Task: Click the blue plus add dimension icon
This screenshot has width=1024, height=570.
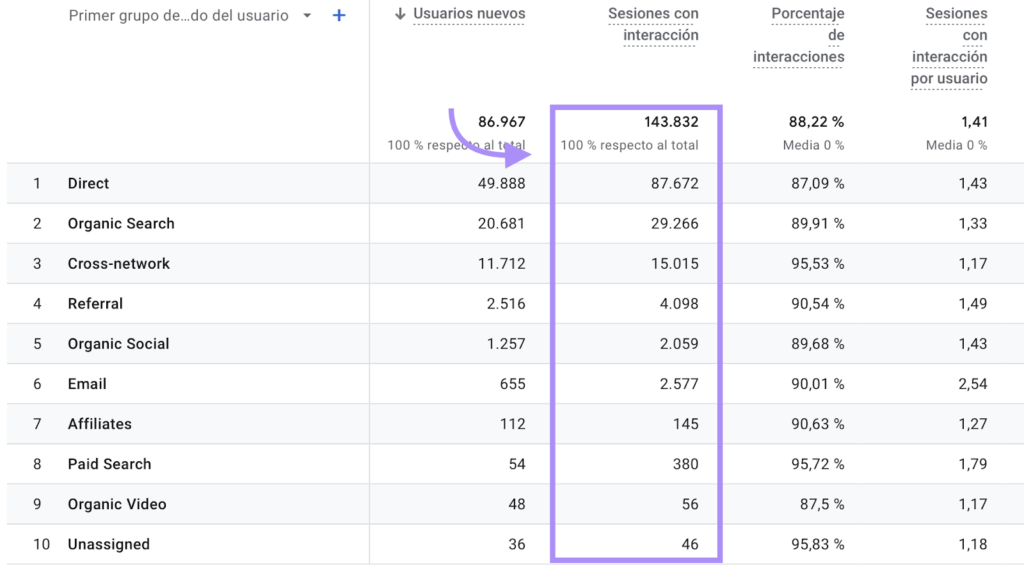Action: tap(339, 16)
